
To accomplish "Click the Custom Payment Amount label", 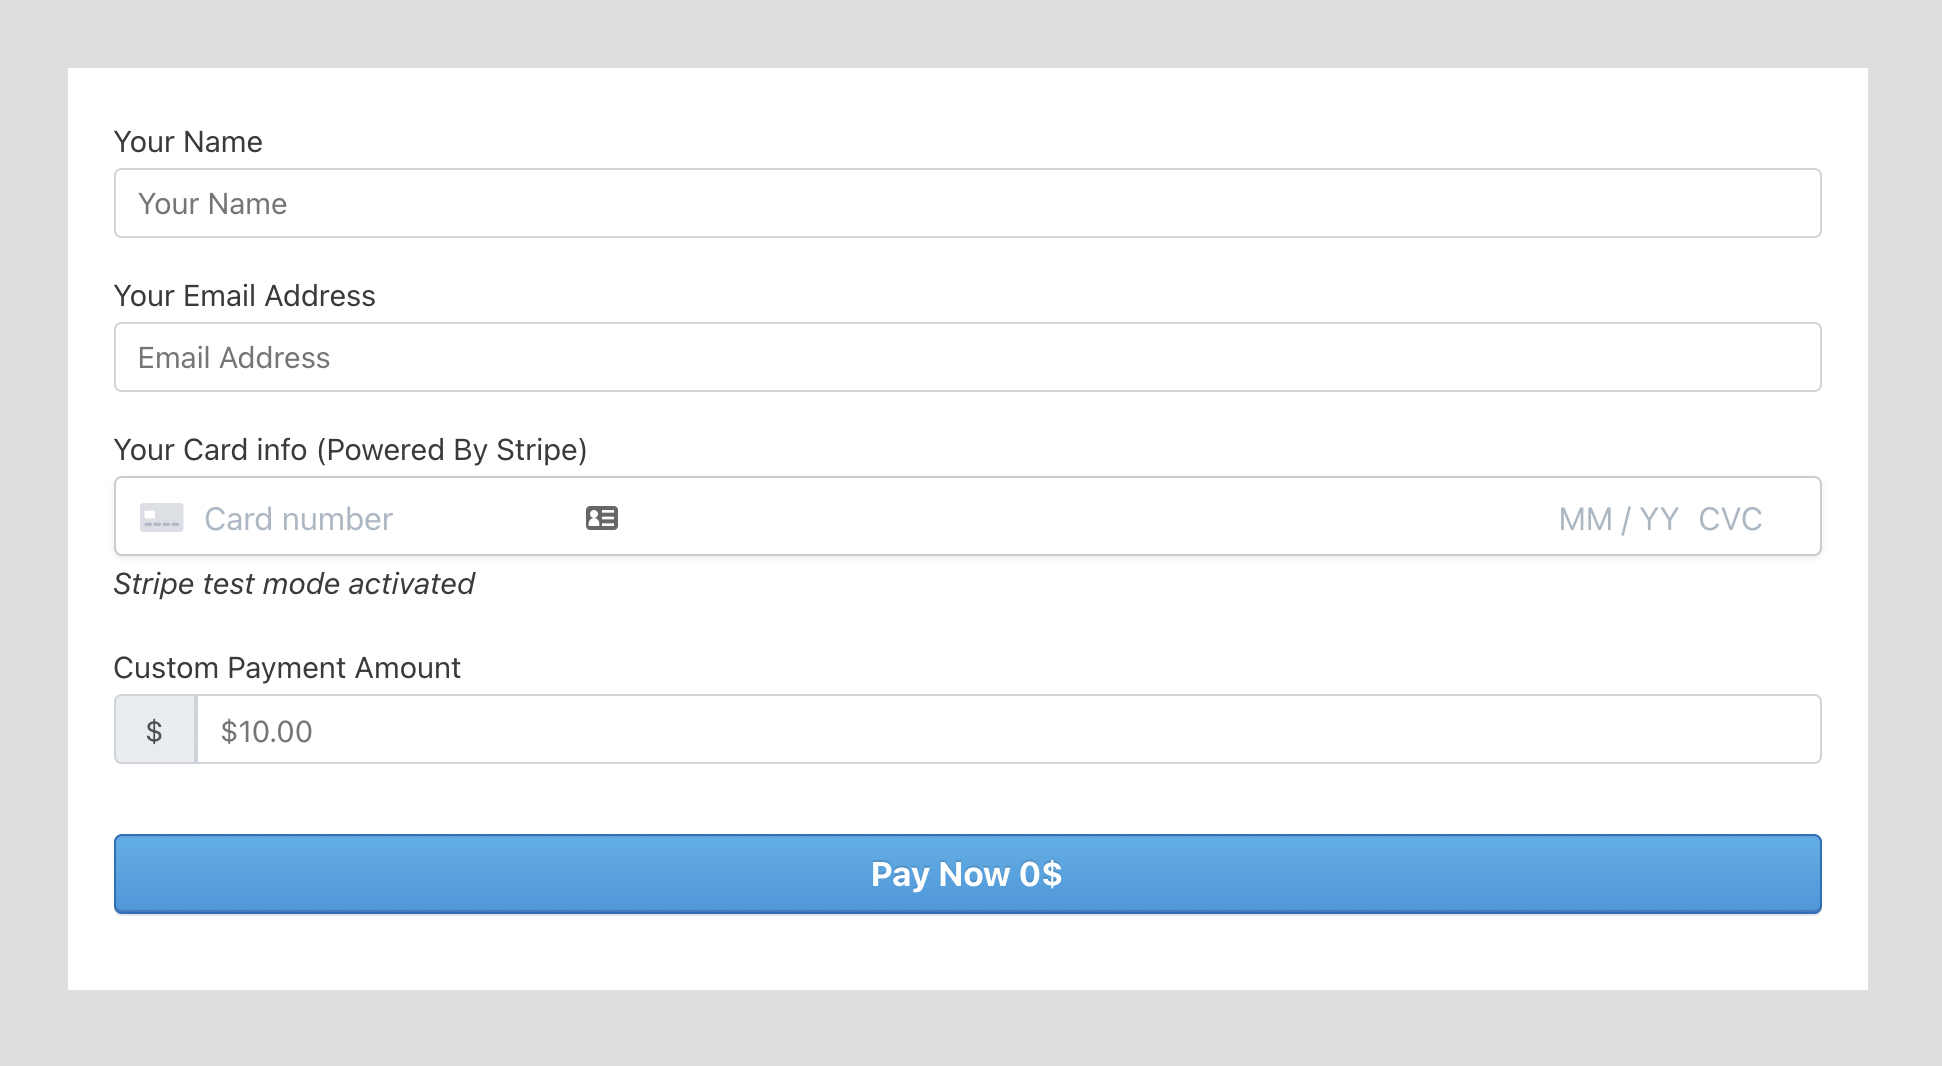I will pos(287,668).
